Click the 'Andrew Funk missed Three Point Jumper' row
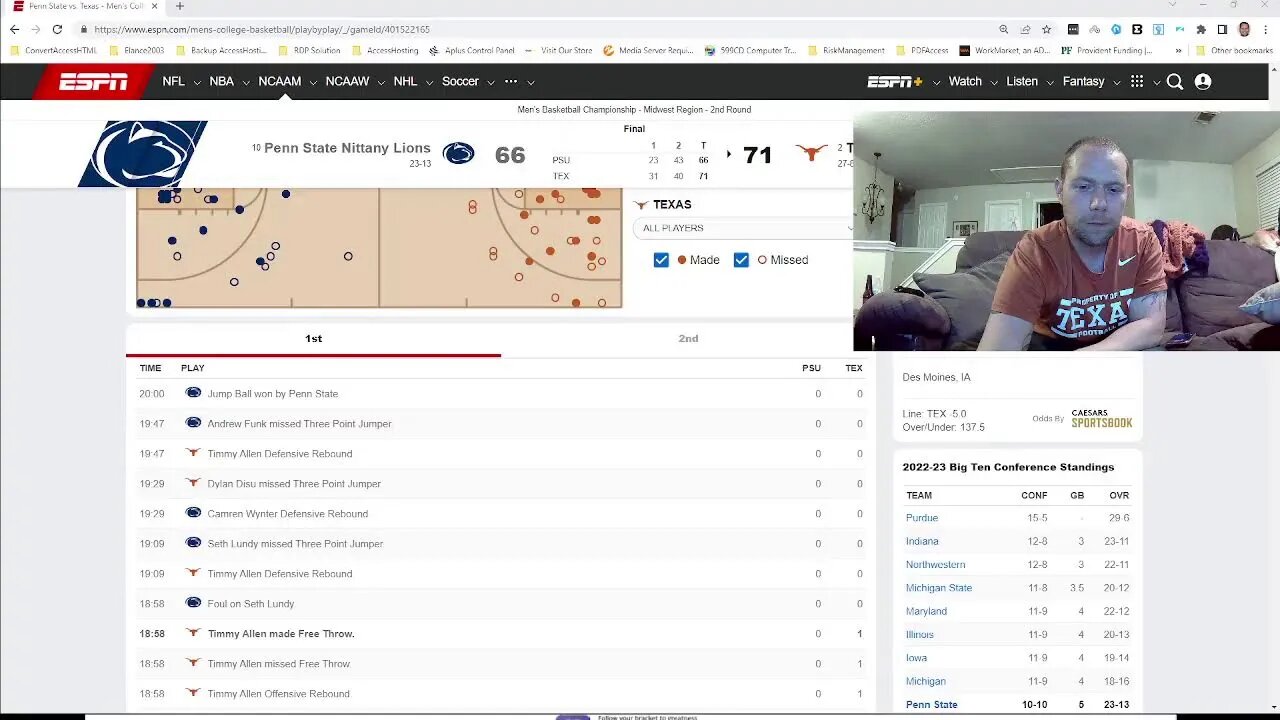The image size is (1280, 720). (x=501, y=424)
